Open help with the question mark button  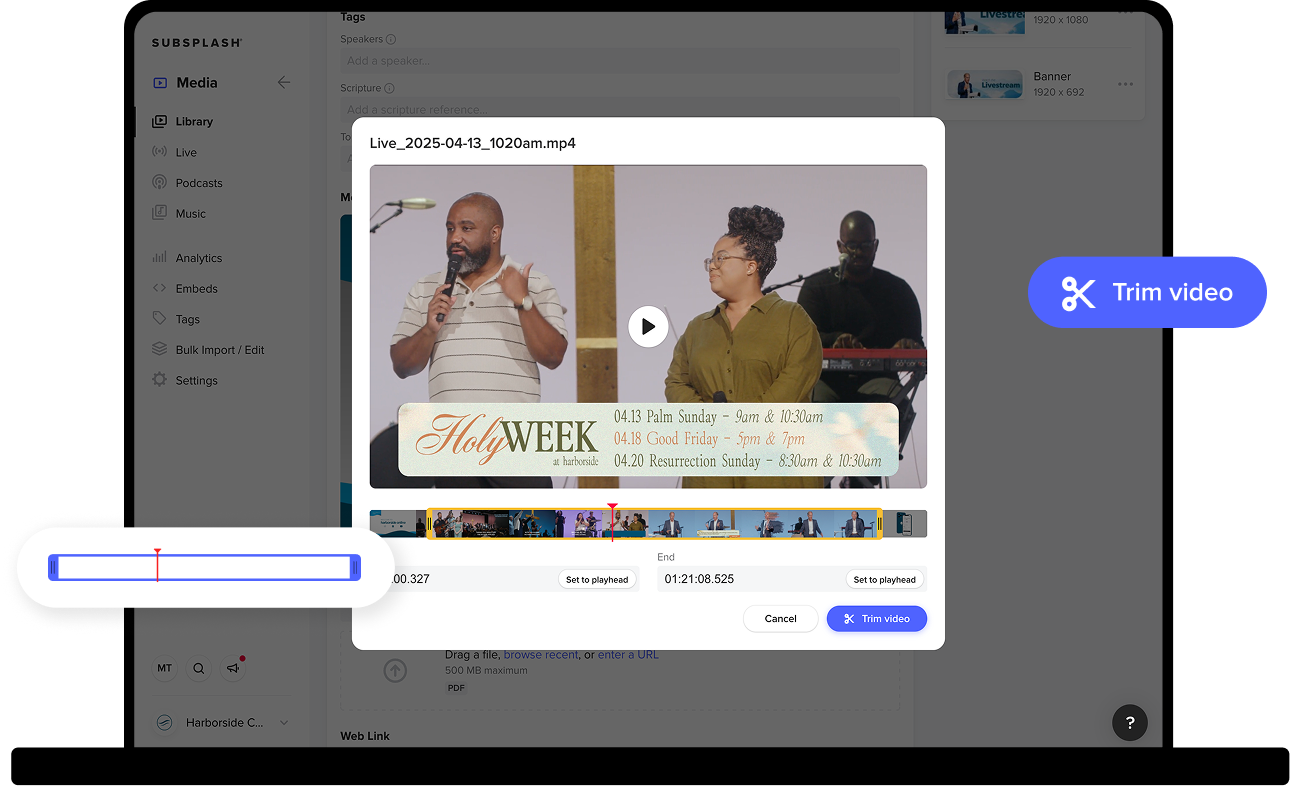pyautogui.click(x=1130, y=723)
